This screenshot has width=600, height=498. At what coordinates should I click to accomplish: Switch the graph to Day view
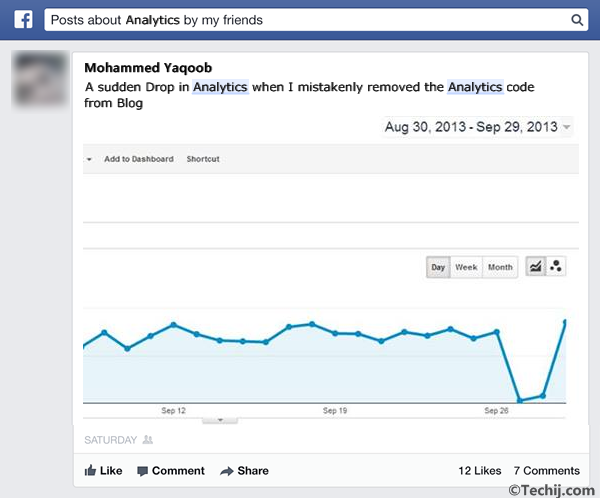point(438,267)
